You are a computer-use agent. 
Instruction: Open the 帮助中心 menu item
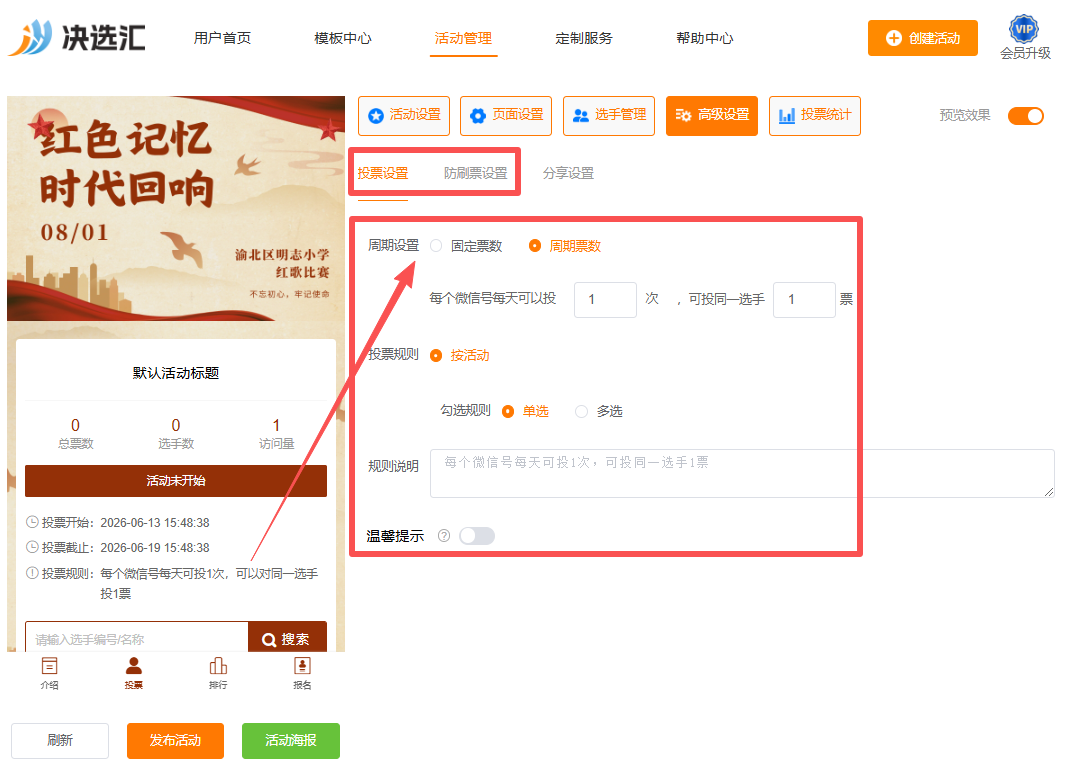click(705, 38)
